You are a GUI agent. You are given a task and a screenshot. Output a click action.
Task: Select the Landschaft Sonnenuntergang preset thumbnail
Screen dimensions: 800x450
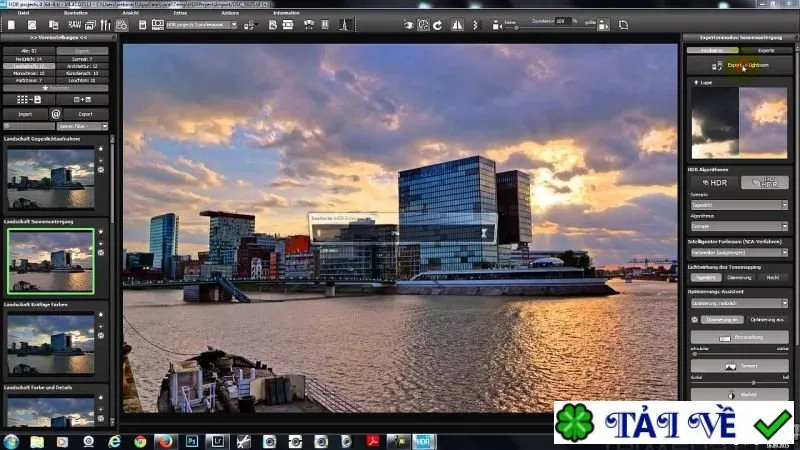click(51, 262)
